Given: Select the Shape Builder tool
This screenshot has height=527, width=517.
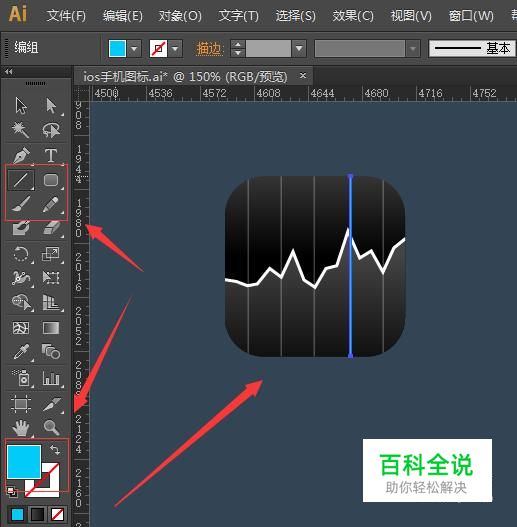Looking at the screenshot, I should click(x=21, y=302).
